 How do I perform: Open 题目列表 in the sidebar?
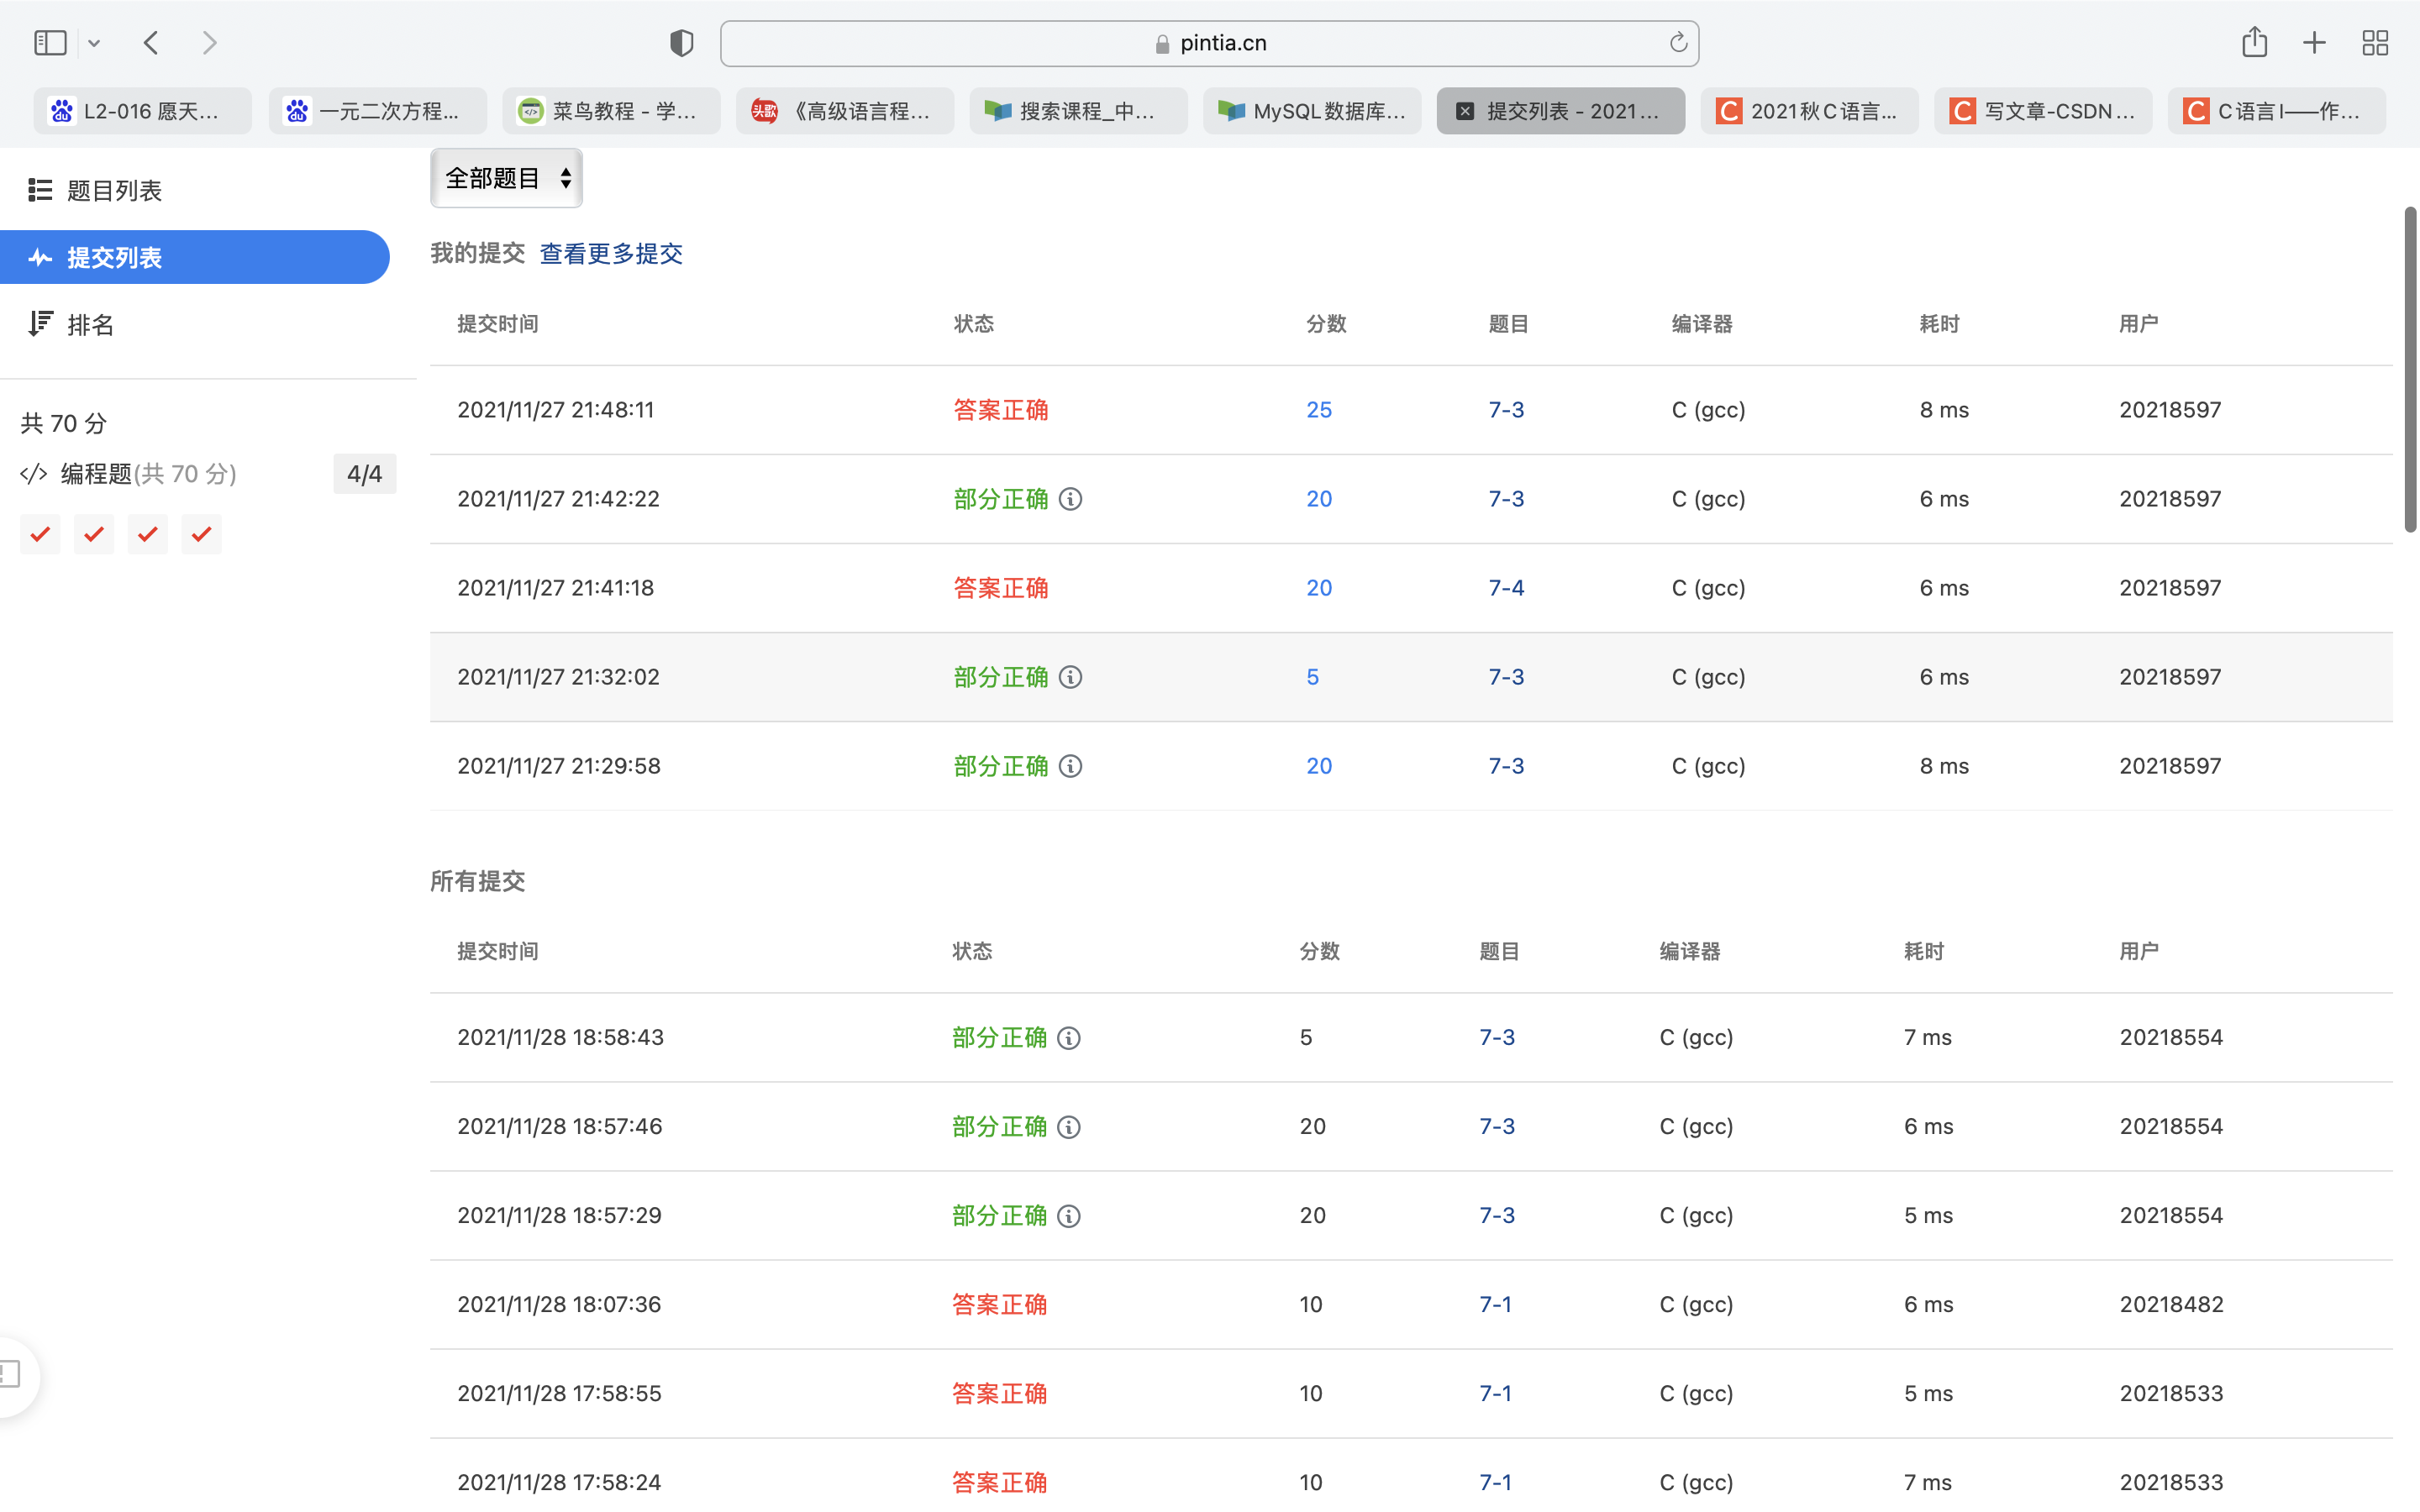click(114, 190)
